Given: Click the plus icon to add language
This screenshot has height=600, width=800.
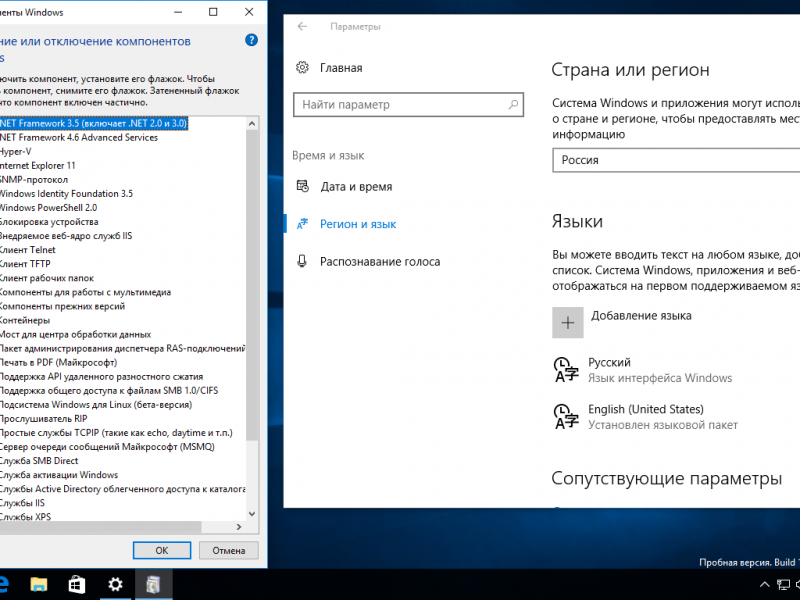Looking at the screenshot, I should pos(567,322).
